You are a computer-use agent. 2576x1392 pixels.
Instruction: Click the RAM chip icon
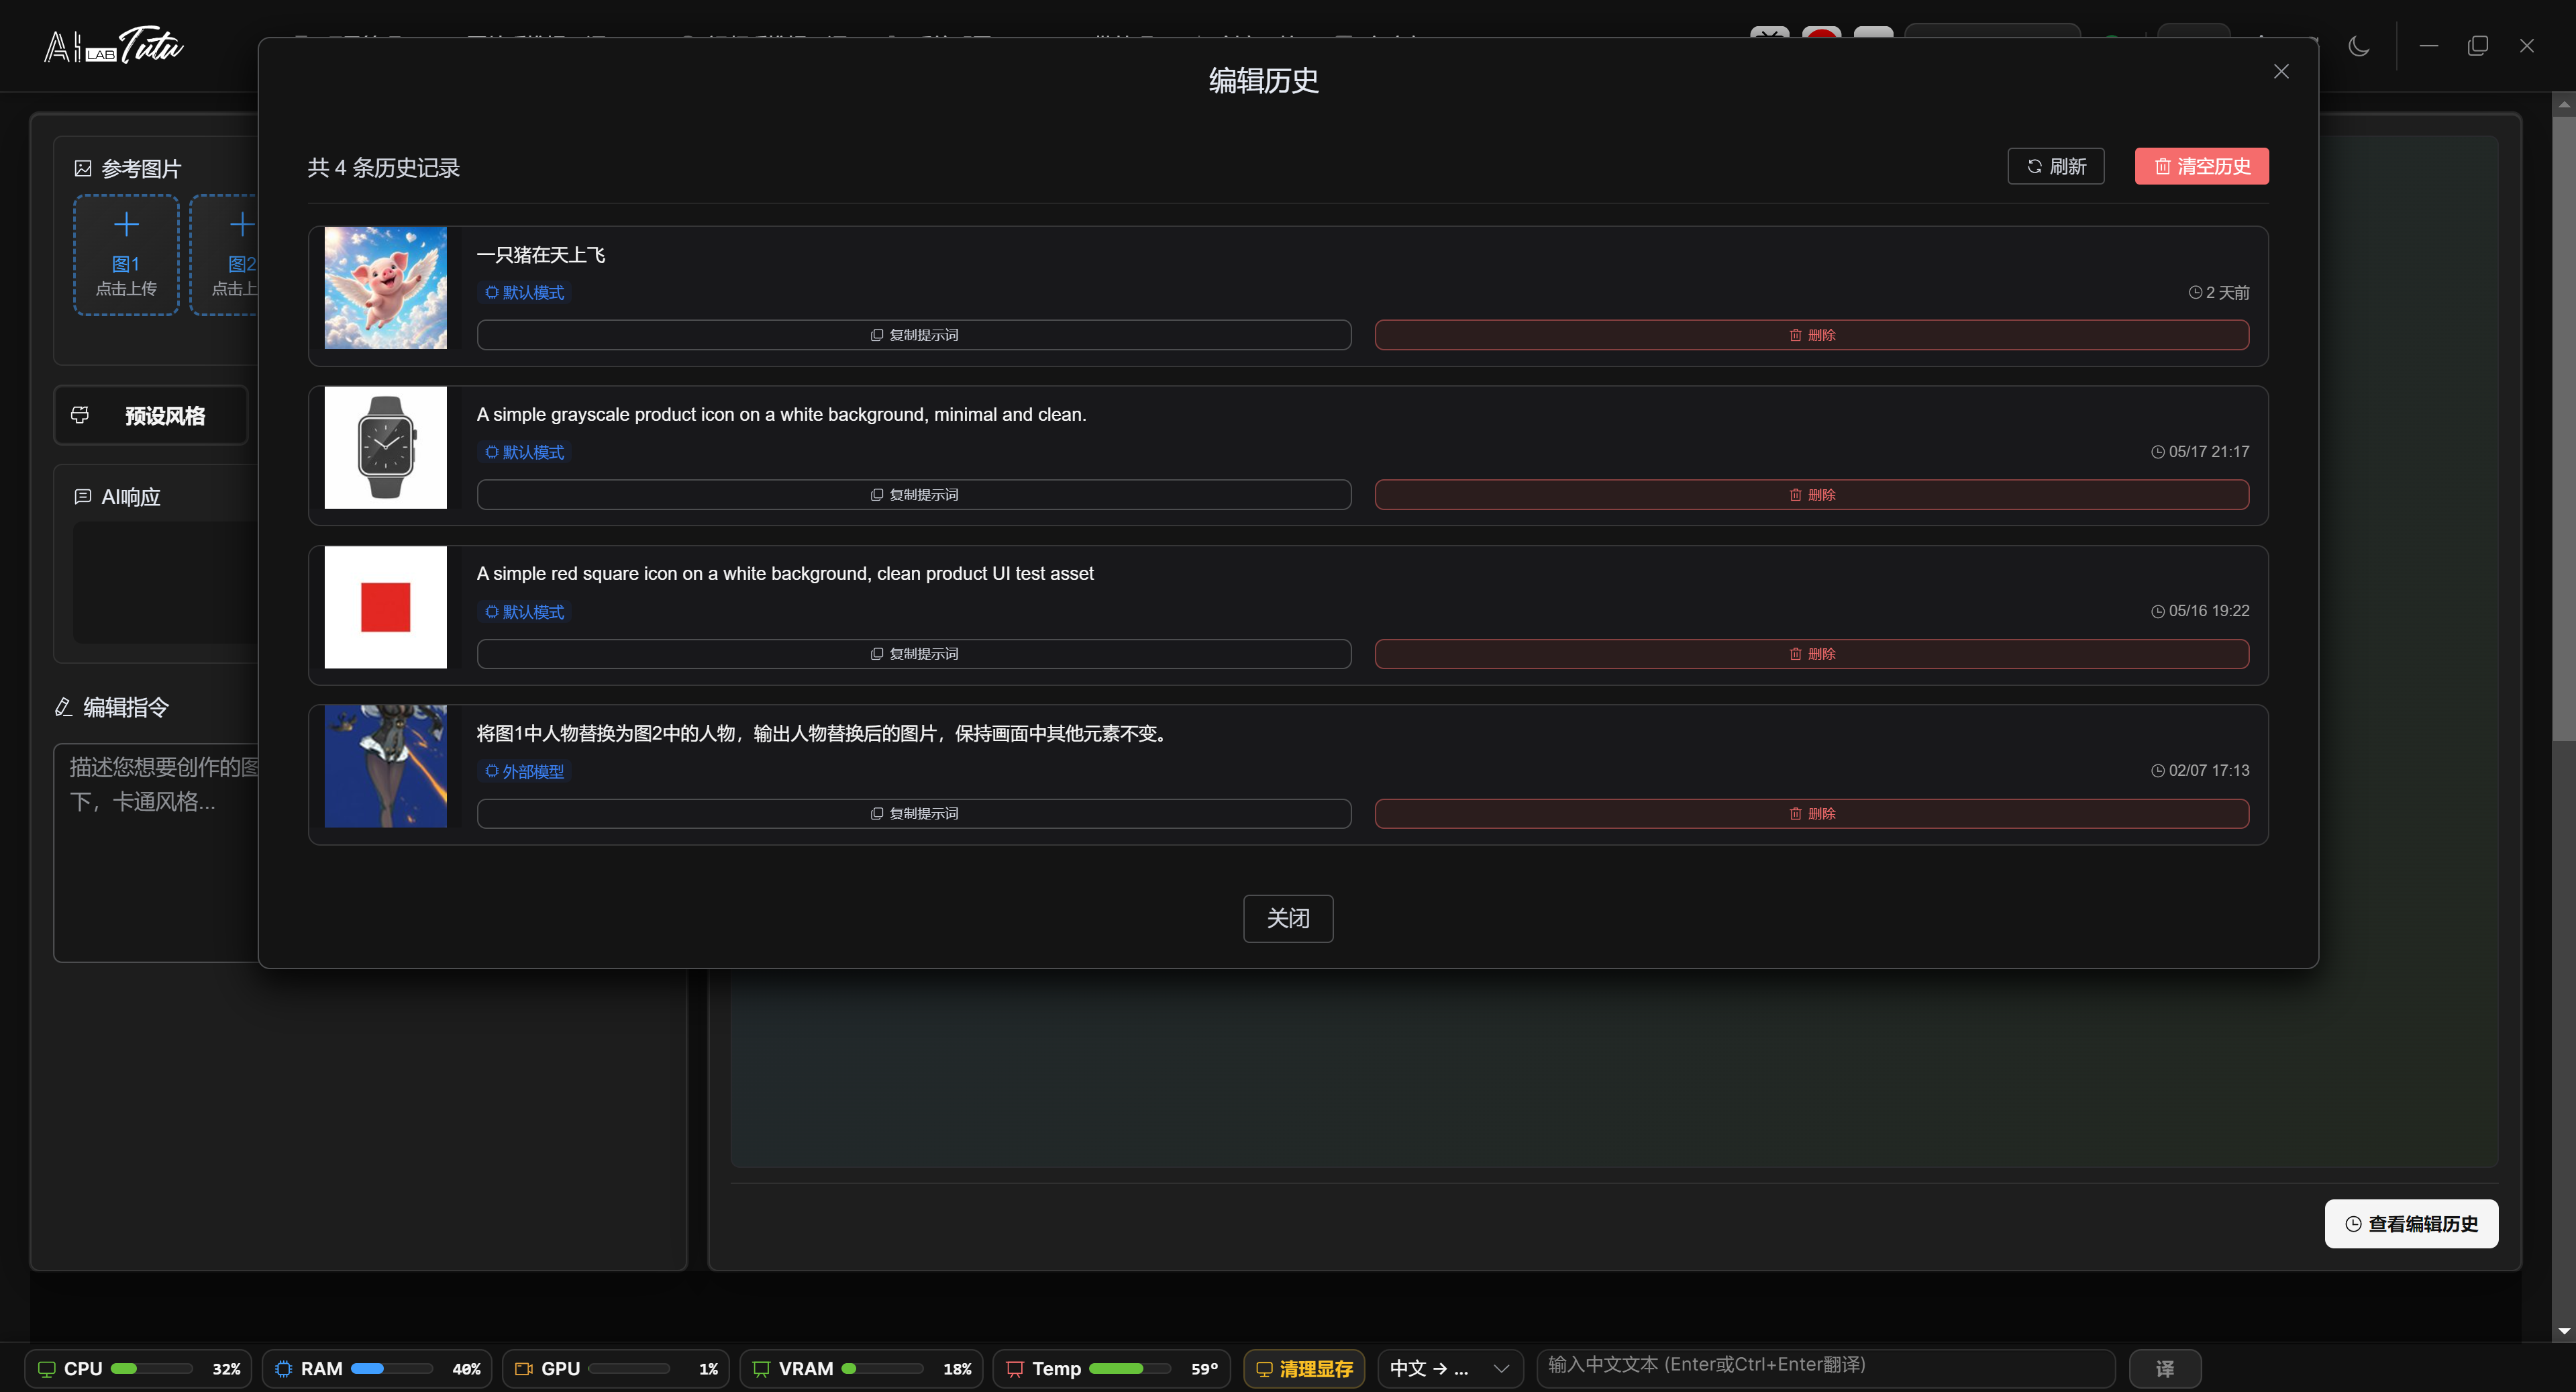tap(283, 1369)
